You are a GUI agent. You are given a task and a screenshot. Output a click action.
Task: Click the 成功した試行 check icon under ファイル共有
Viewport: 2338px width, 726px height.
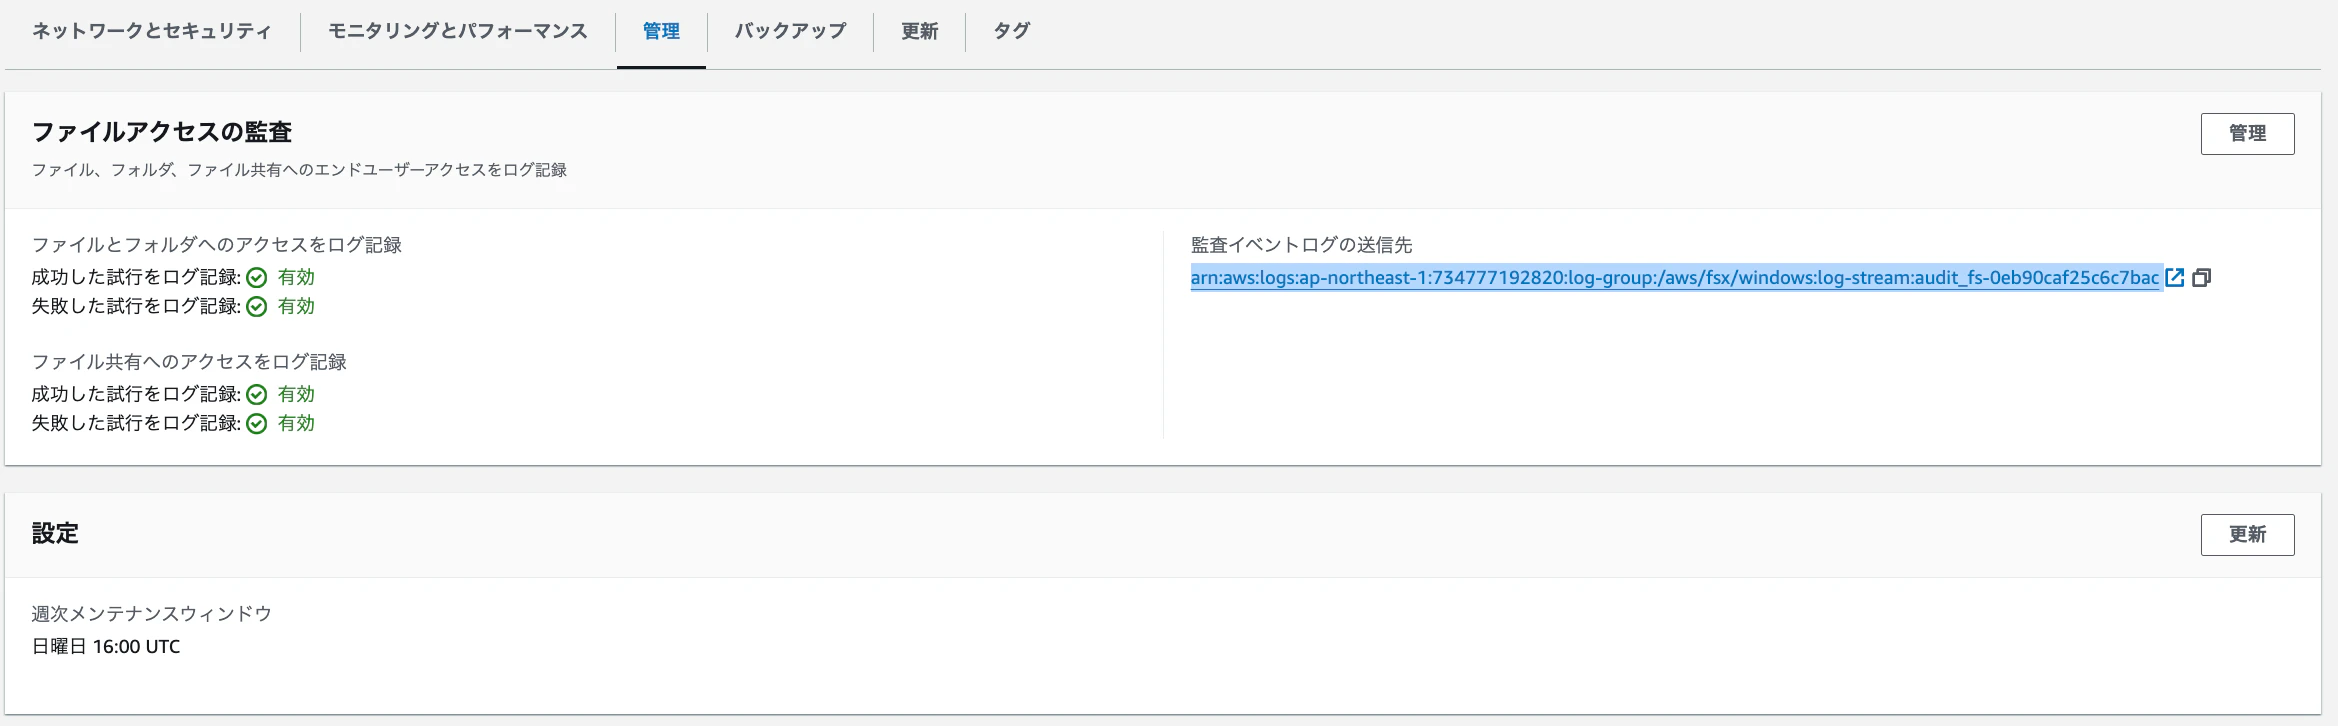pos(257,395)
